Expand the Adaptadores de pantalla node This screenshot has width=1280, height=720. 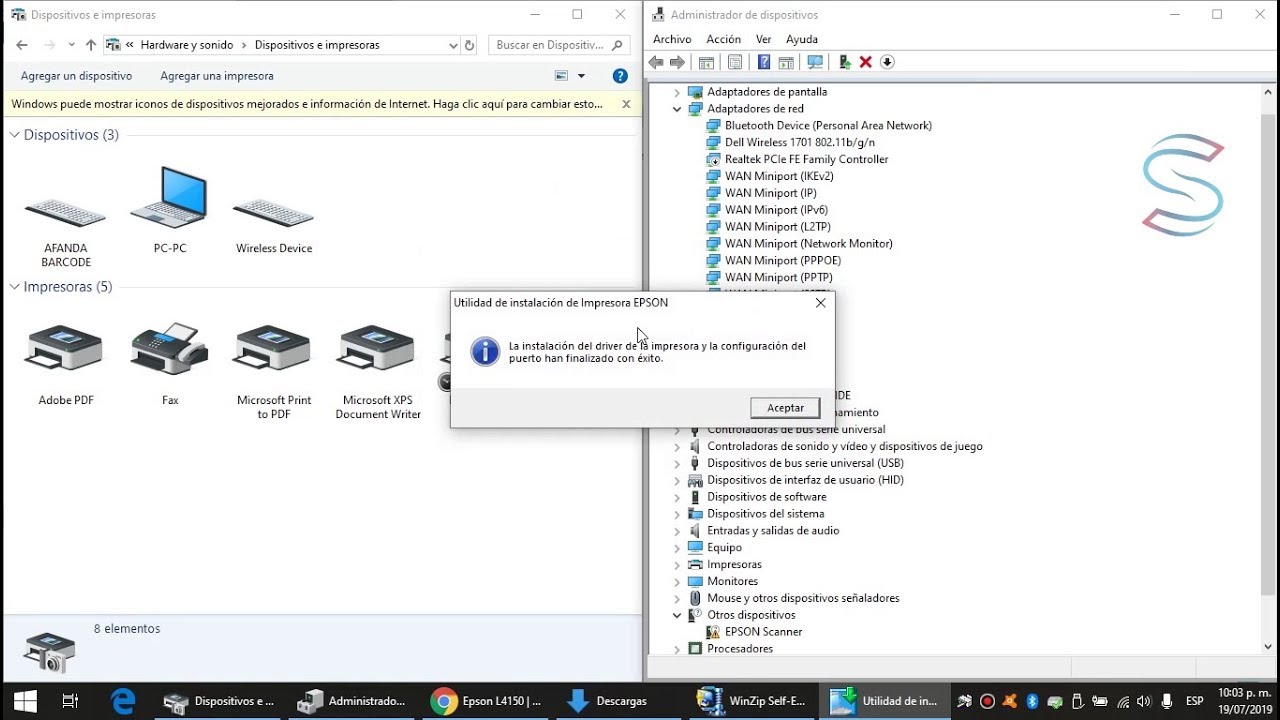point(677,92)
